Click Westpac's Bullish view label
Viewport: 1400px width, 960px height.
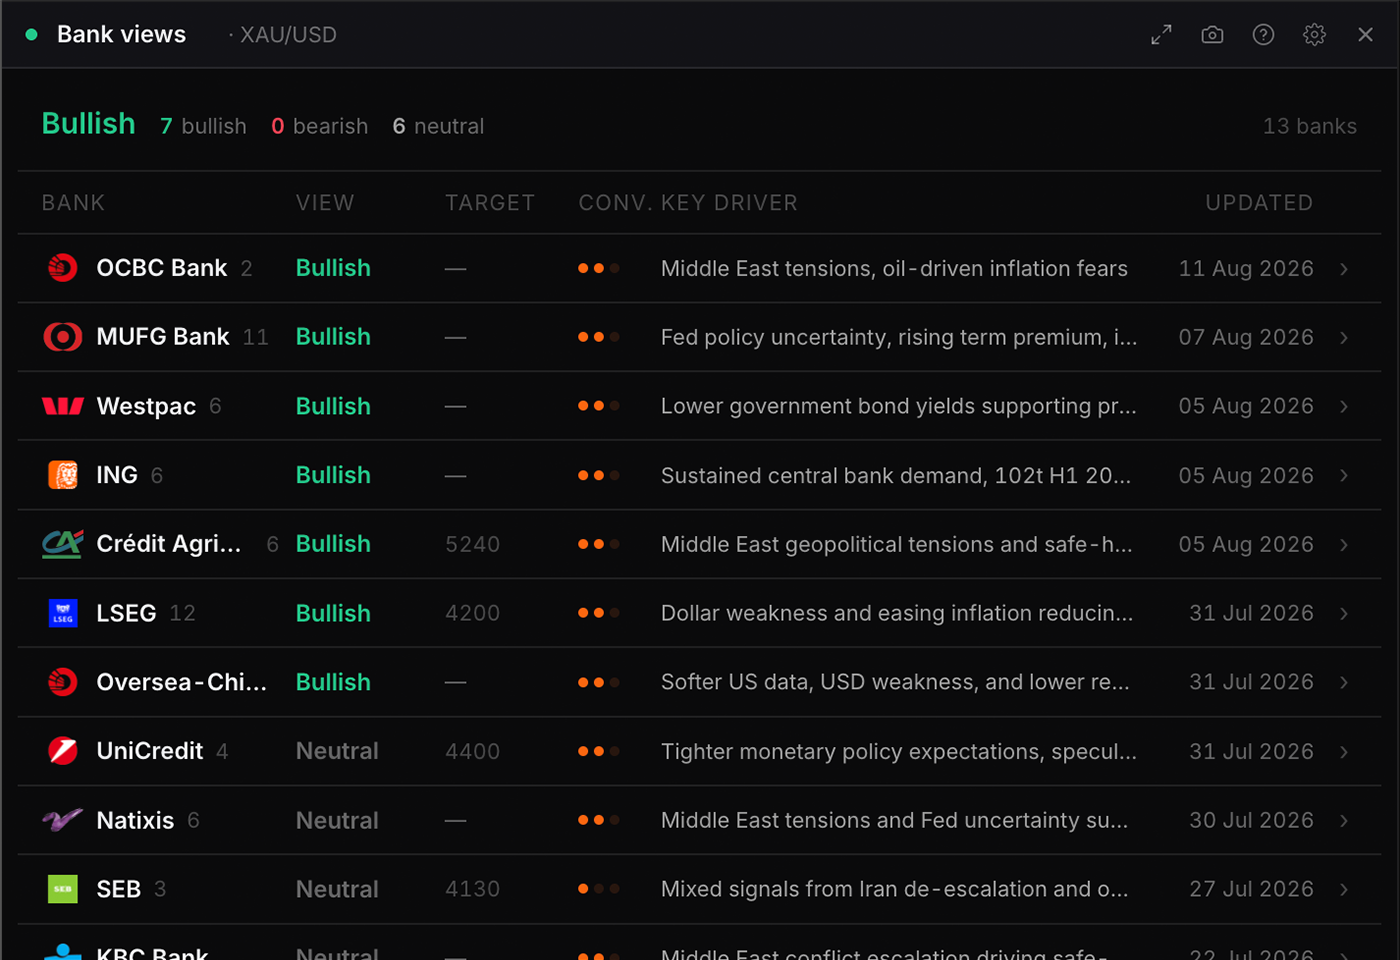coord(333,406)
